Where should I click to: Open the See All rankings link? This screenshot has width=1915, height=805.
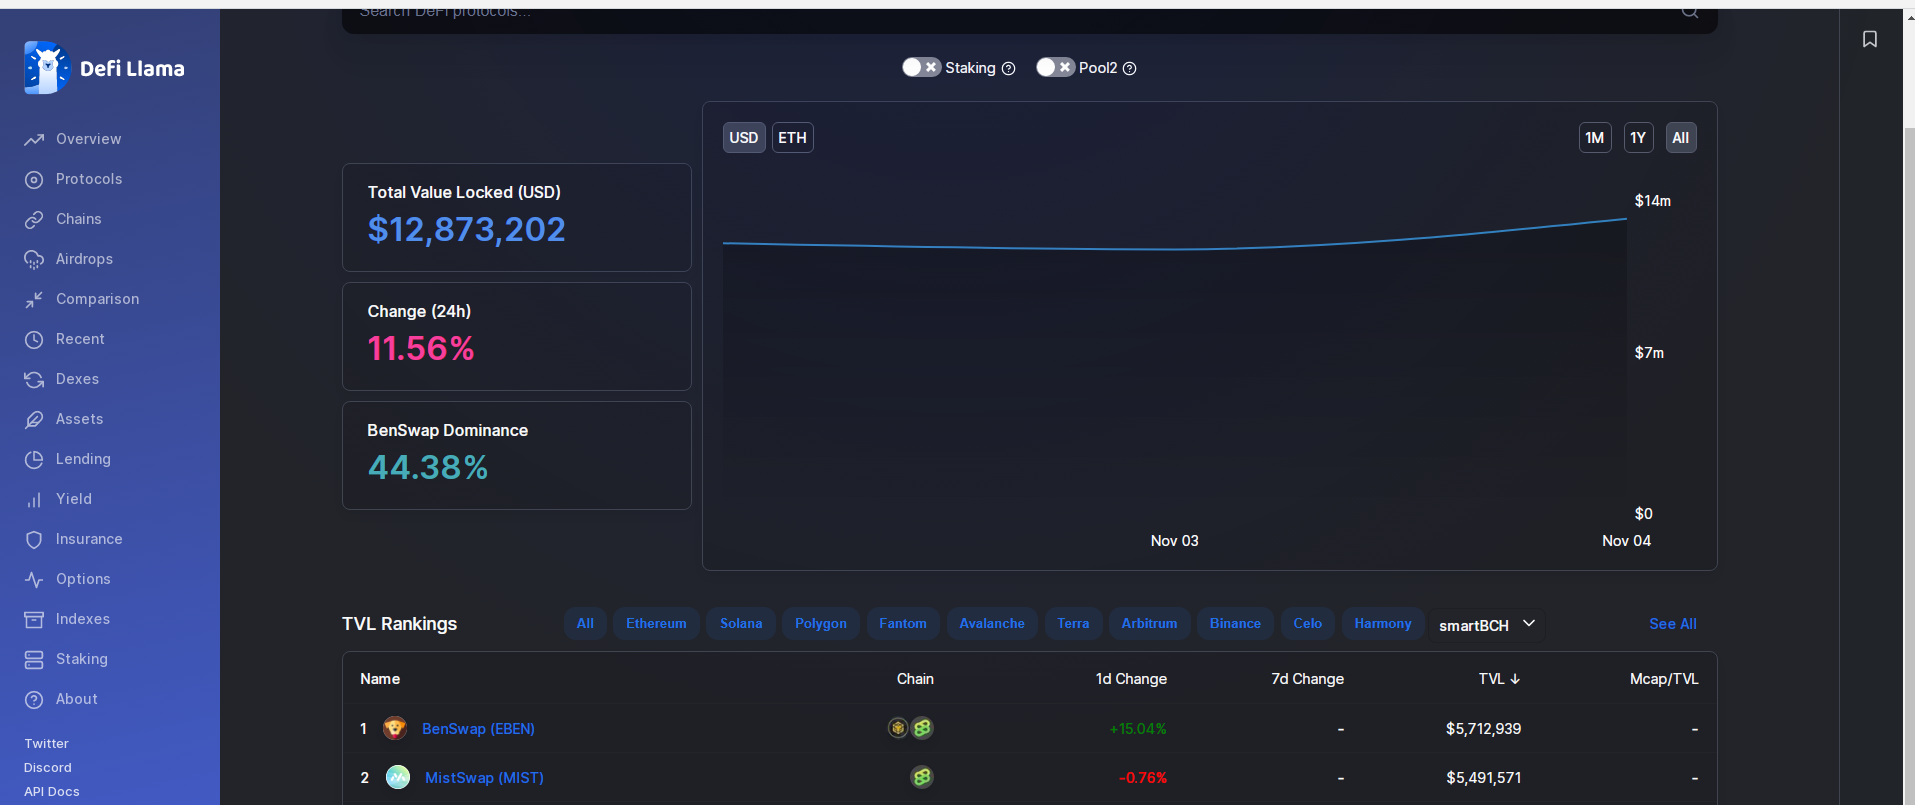coord(1673,624)
